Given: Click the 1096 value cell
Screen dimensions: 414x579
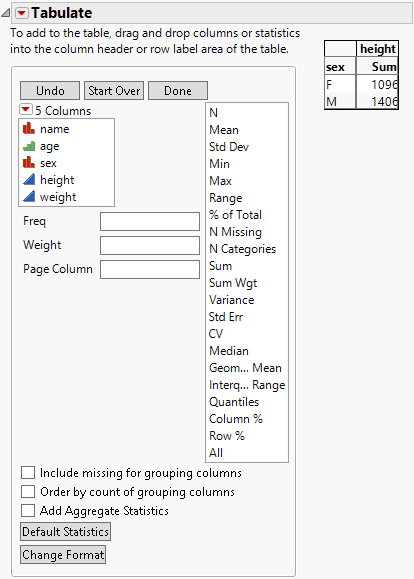Looking at the screenshot, I should click(377, 84).
